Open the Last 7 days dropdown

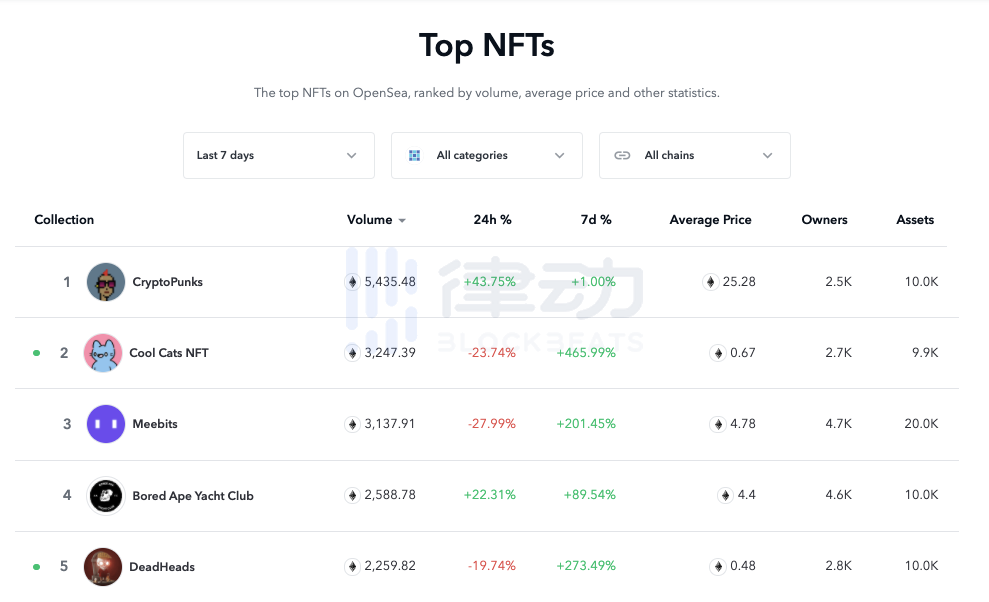pos(278,156)
